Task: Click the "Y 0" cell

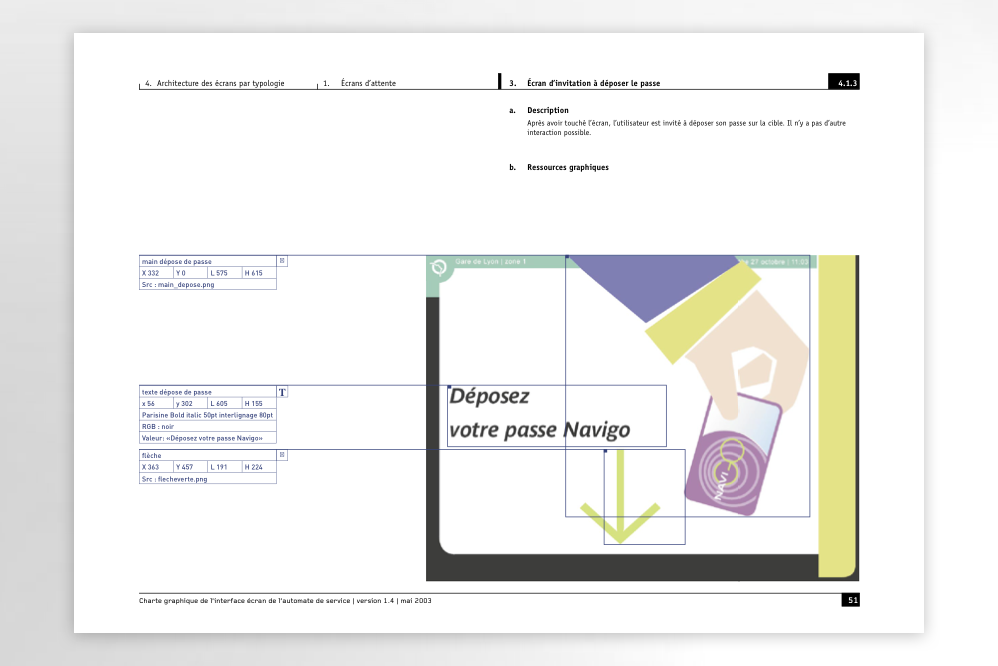Action: click(191, 273)
